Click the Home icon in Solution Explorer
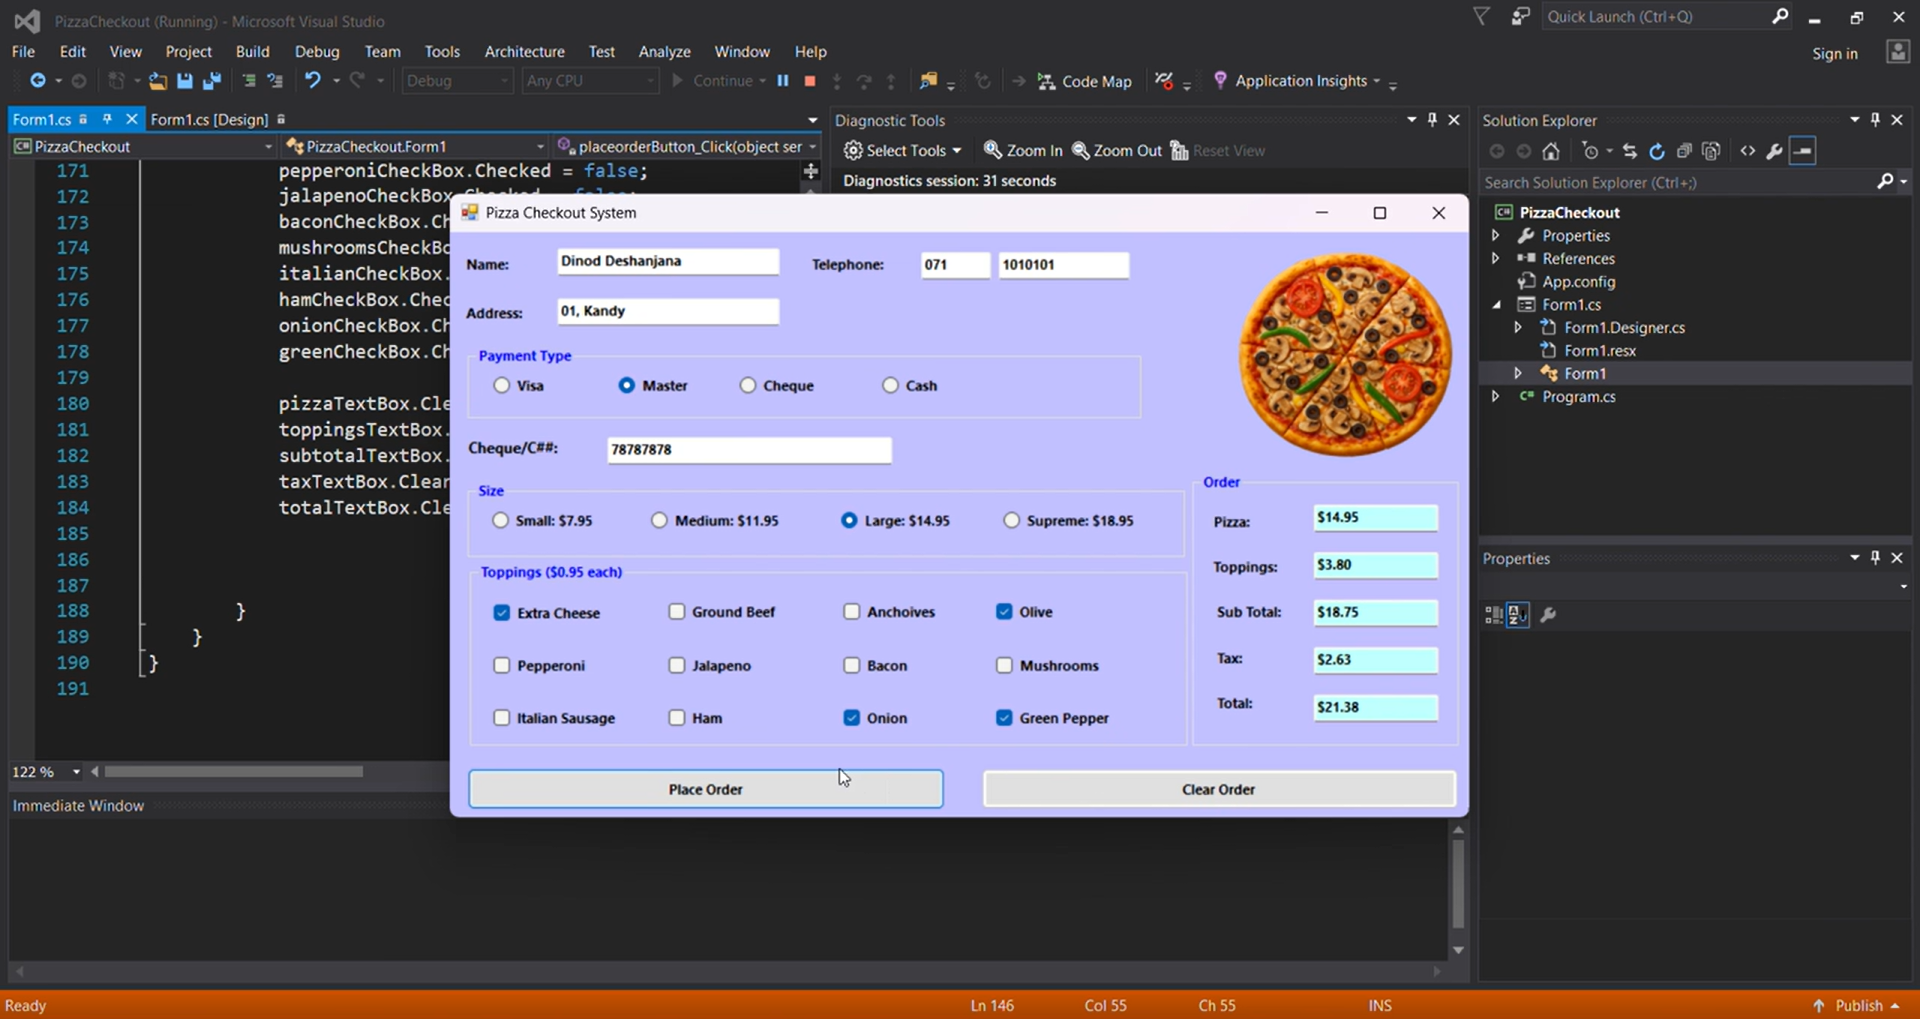 pos(1551,152)
